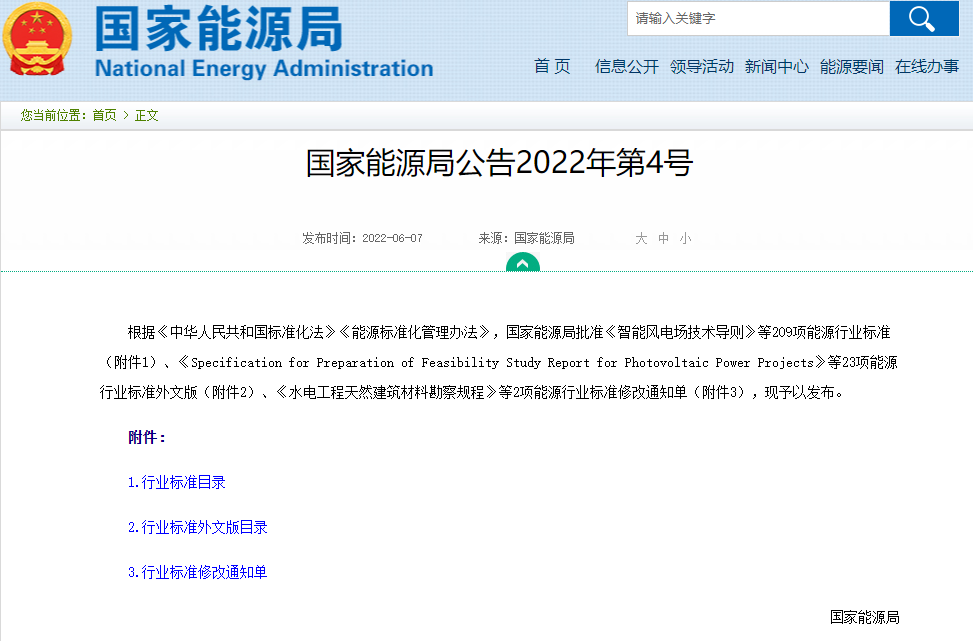Click 首页 breadcrumb link

104,115
